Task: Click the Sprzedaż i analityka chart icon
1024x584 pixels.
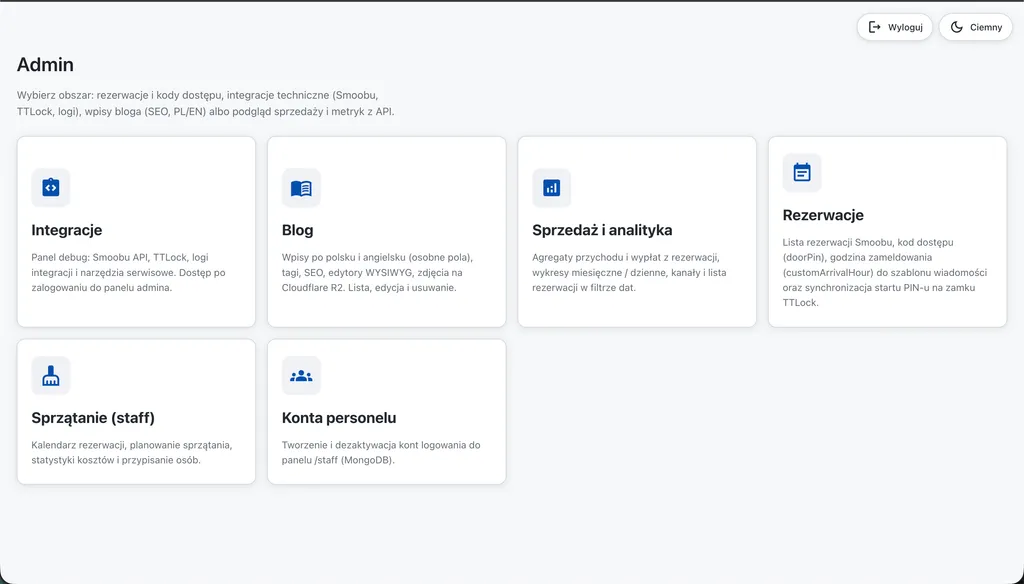Action: coord(552,188)
